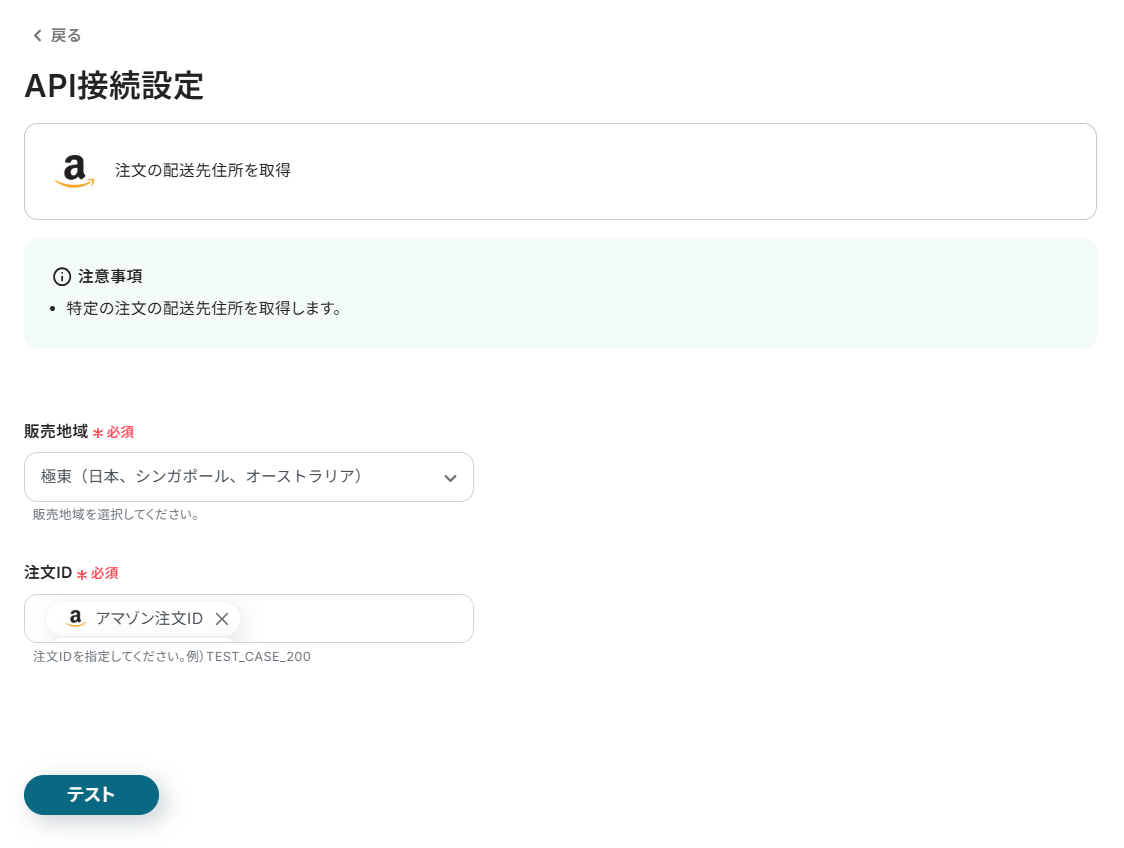Click the Amazon icon in the アマゾン注文ID chip
1124x848 pixels.
(75, 619)
